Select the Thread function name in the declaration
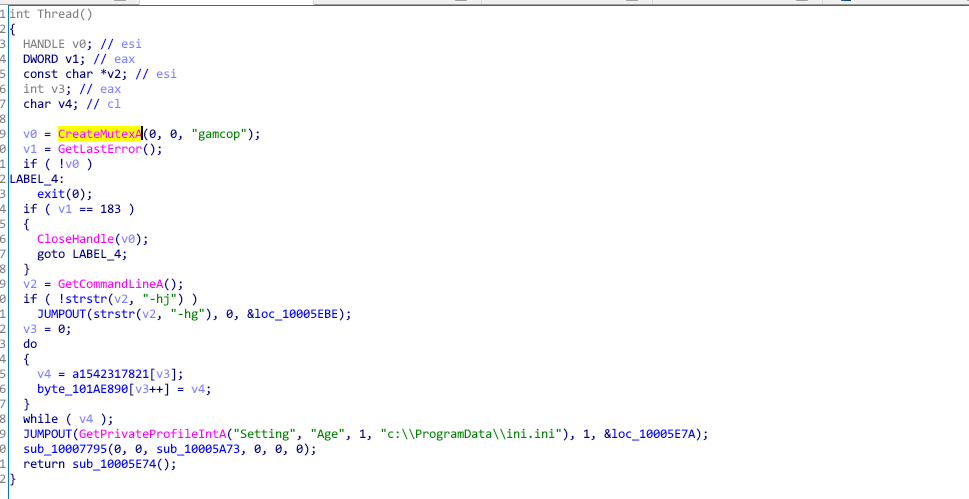The image size is (969, 499). coord(58,14)
